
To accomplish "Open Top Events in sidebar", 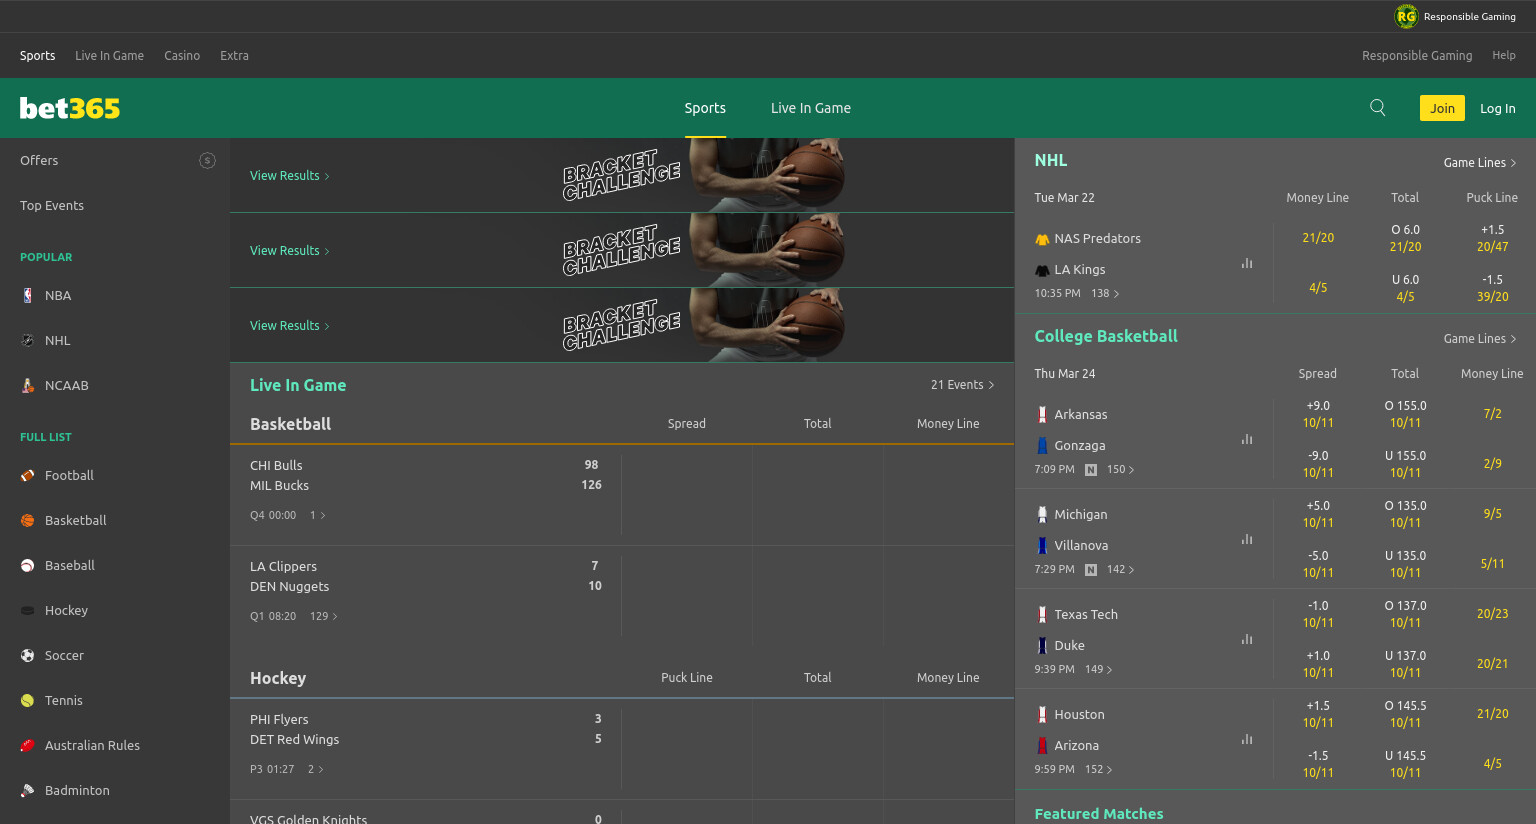I will coord(52,205).
